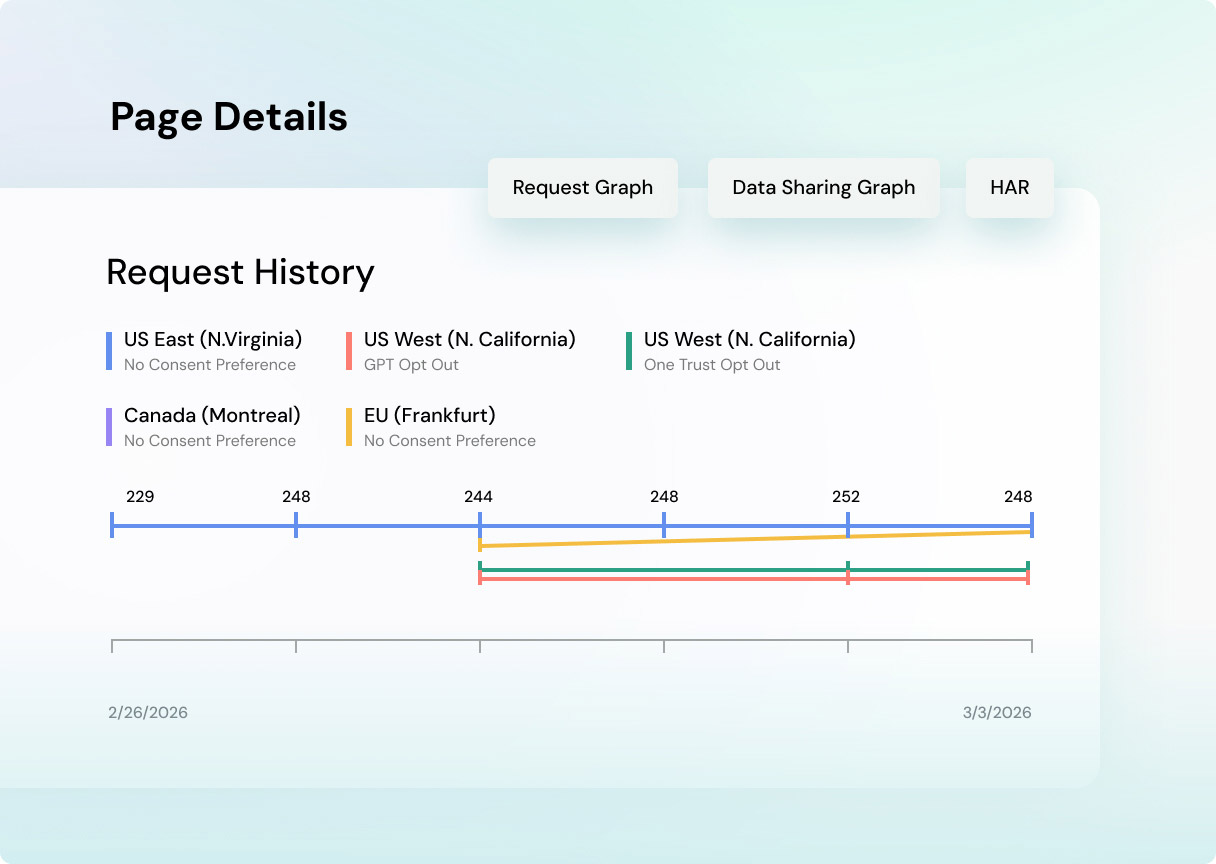
Task: Toggle the Canada (Montreal) legend entry
Action: [210, 426]
